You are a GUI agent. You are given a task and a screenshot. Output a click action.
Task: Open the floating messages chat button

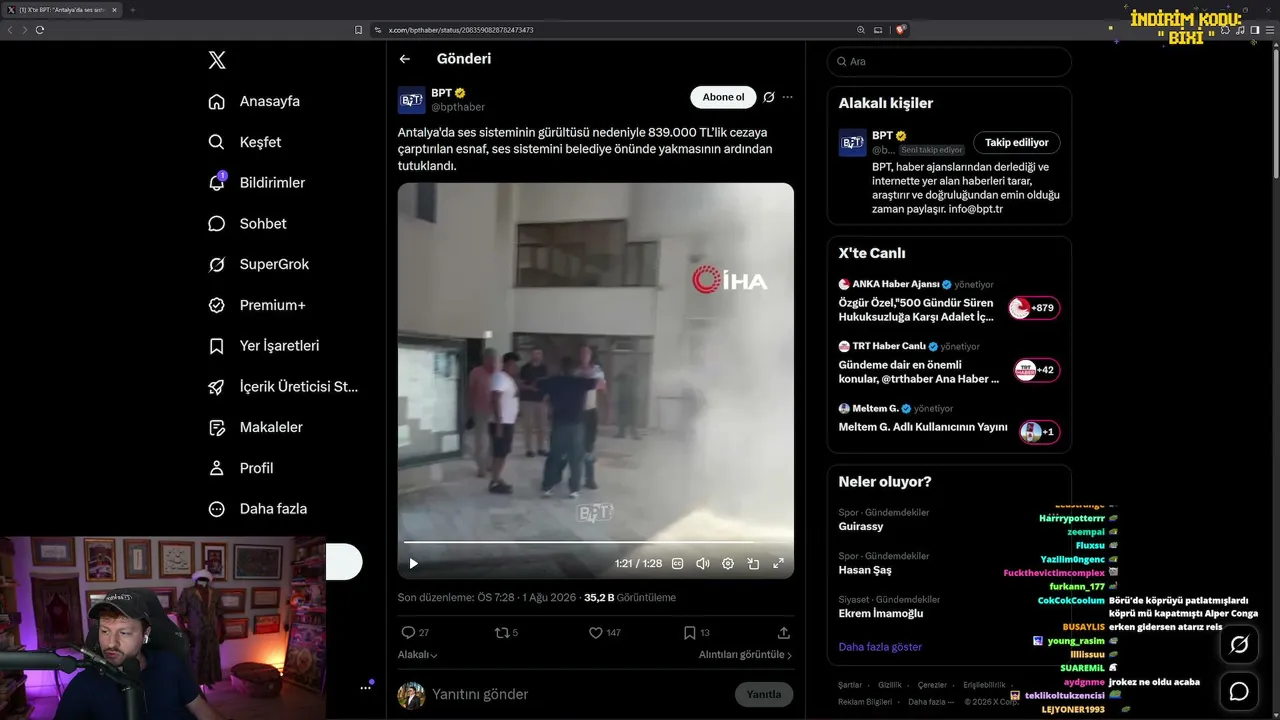[x=1239, y=691]
